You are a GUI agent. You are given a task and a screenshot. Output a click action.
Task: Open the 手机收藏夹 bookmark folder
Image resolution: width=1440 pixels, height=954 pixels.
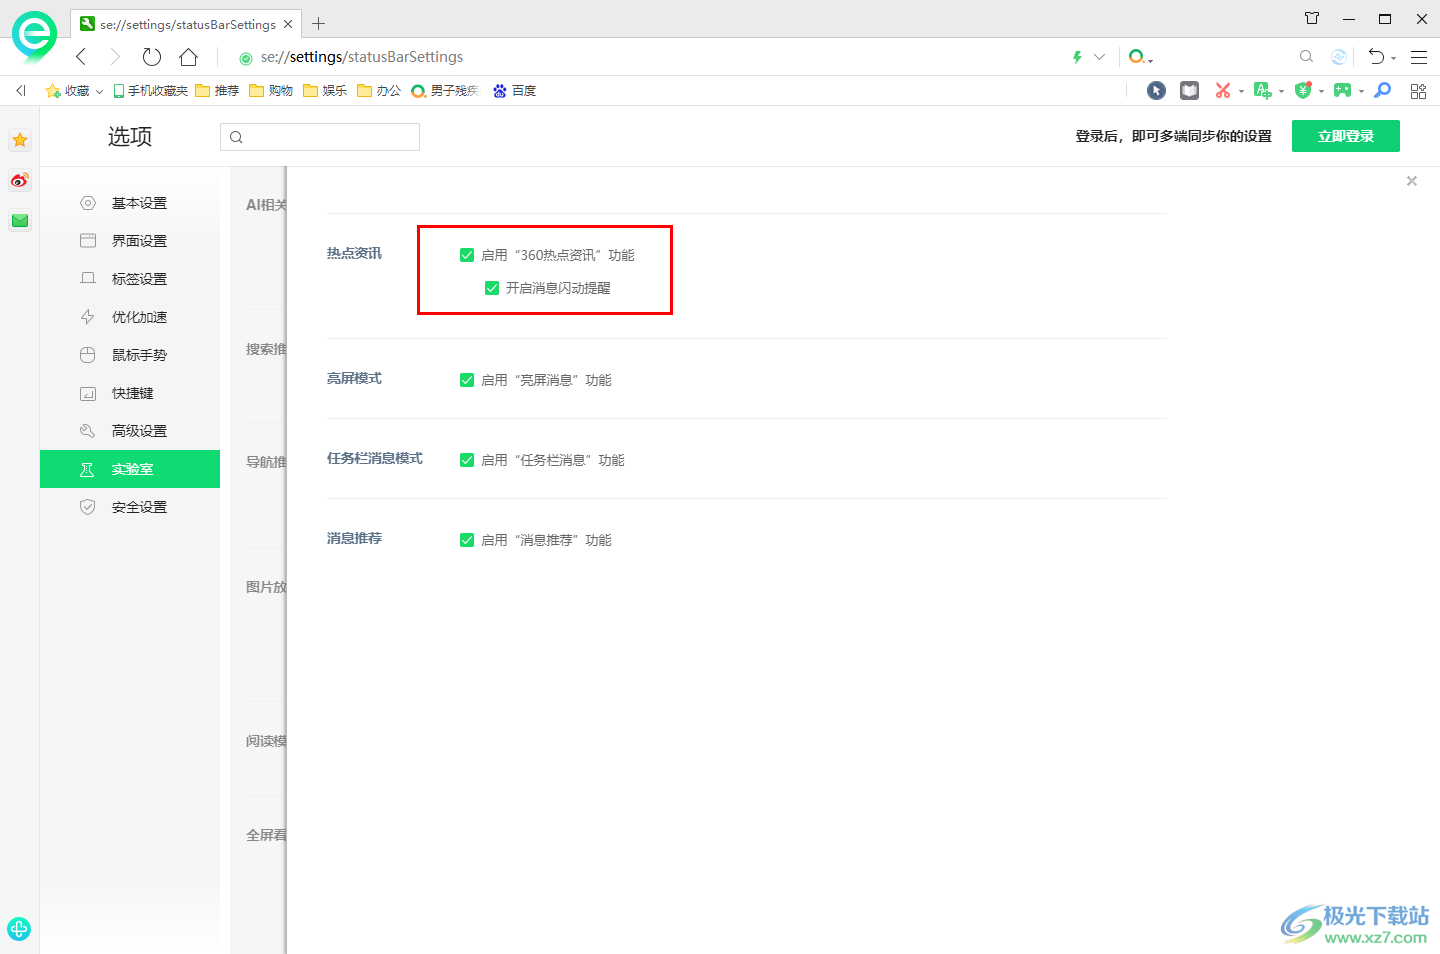(151, 91)
